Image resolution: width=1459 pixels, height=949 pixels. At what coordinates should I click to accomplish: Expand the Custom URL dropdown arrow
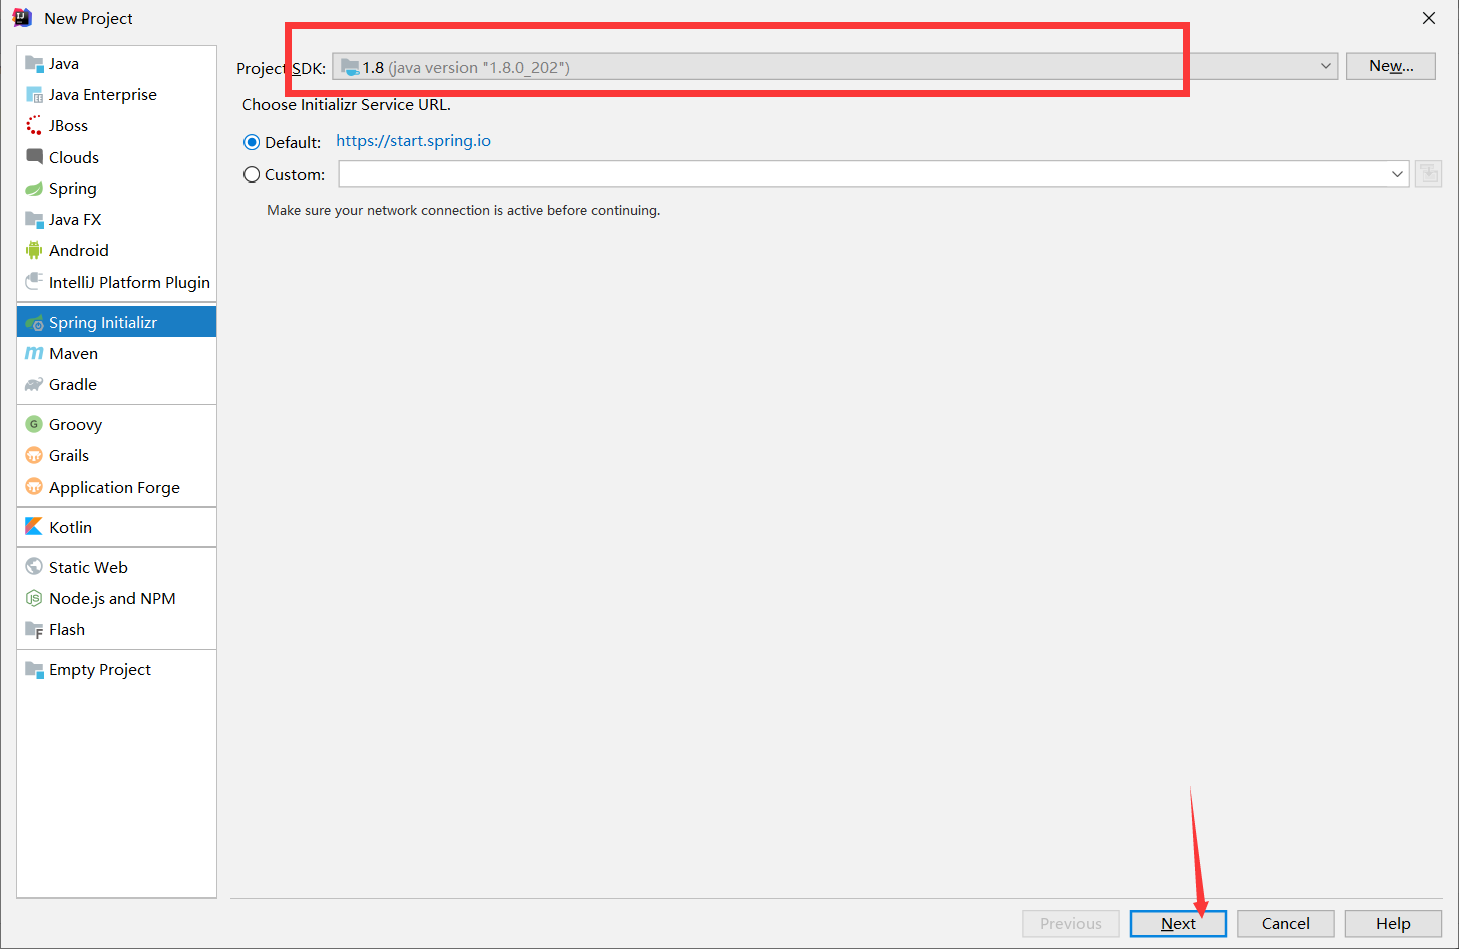coord(1397,174)
